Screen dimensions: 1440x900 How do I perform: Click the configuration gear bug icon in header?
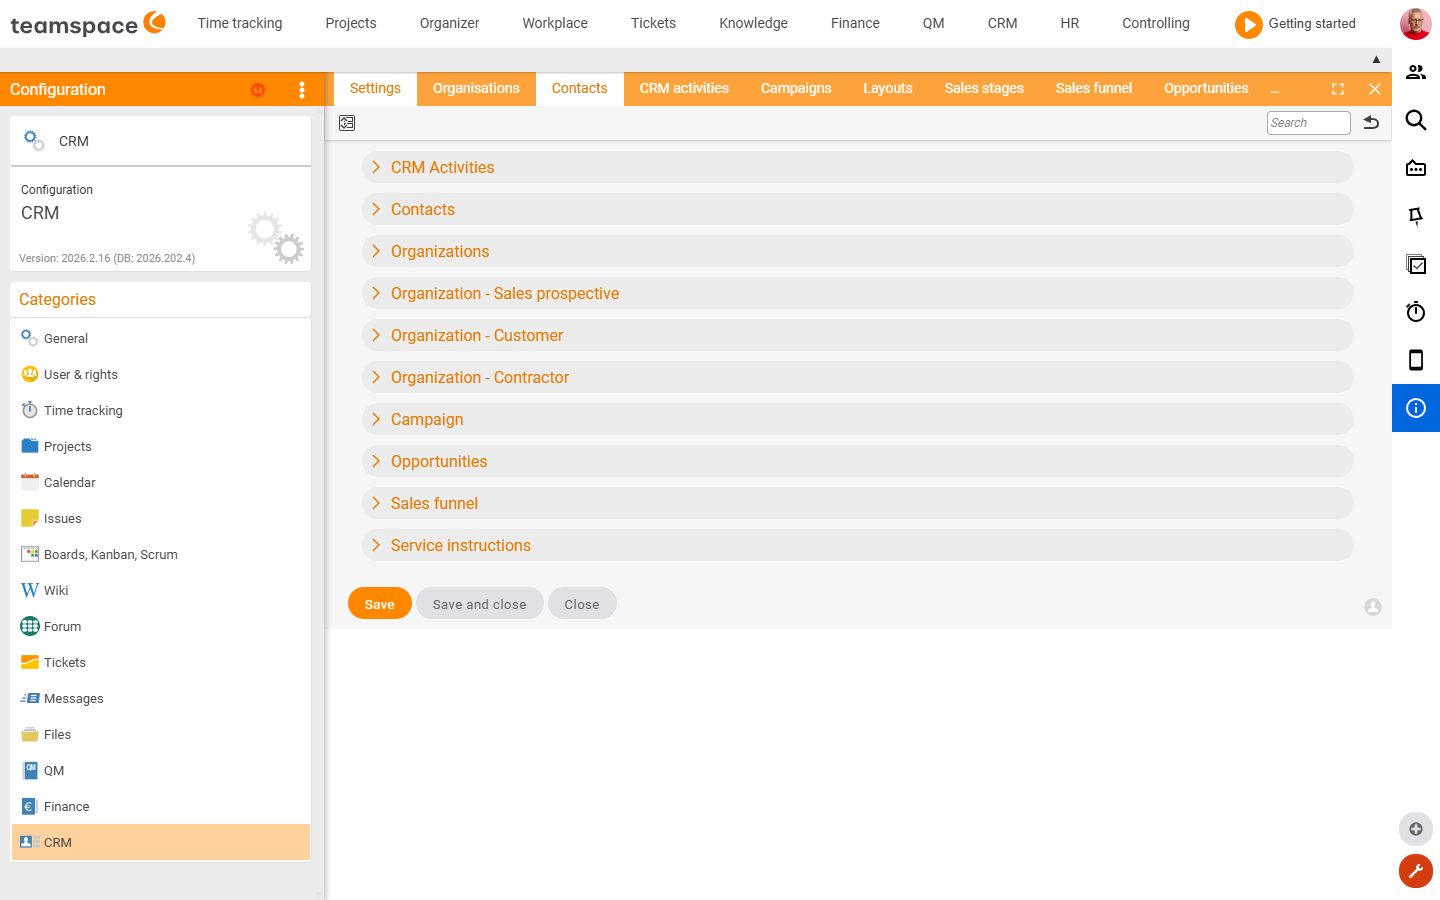(258, 90)
